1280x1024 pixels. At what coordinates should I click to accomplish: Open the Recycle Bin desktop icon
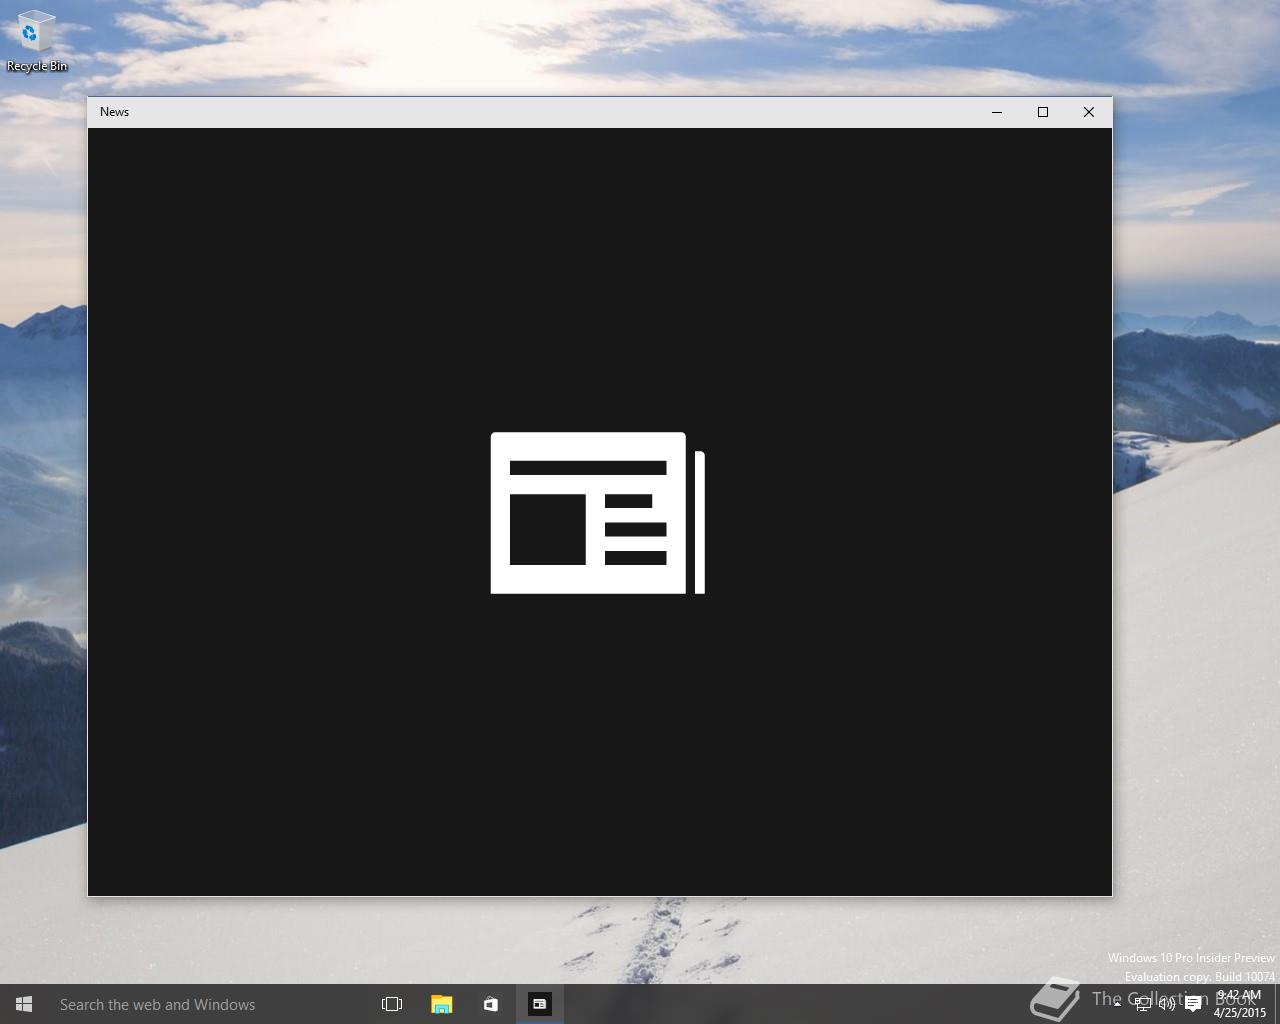point(37,41)
